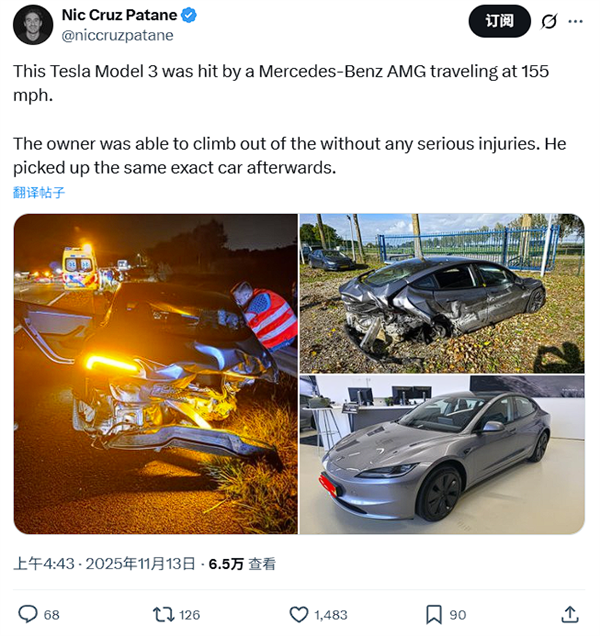View the 6.5万 查看 view count analytics

(x=241, y=564)
